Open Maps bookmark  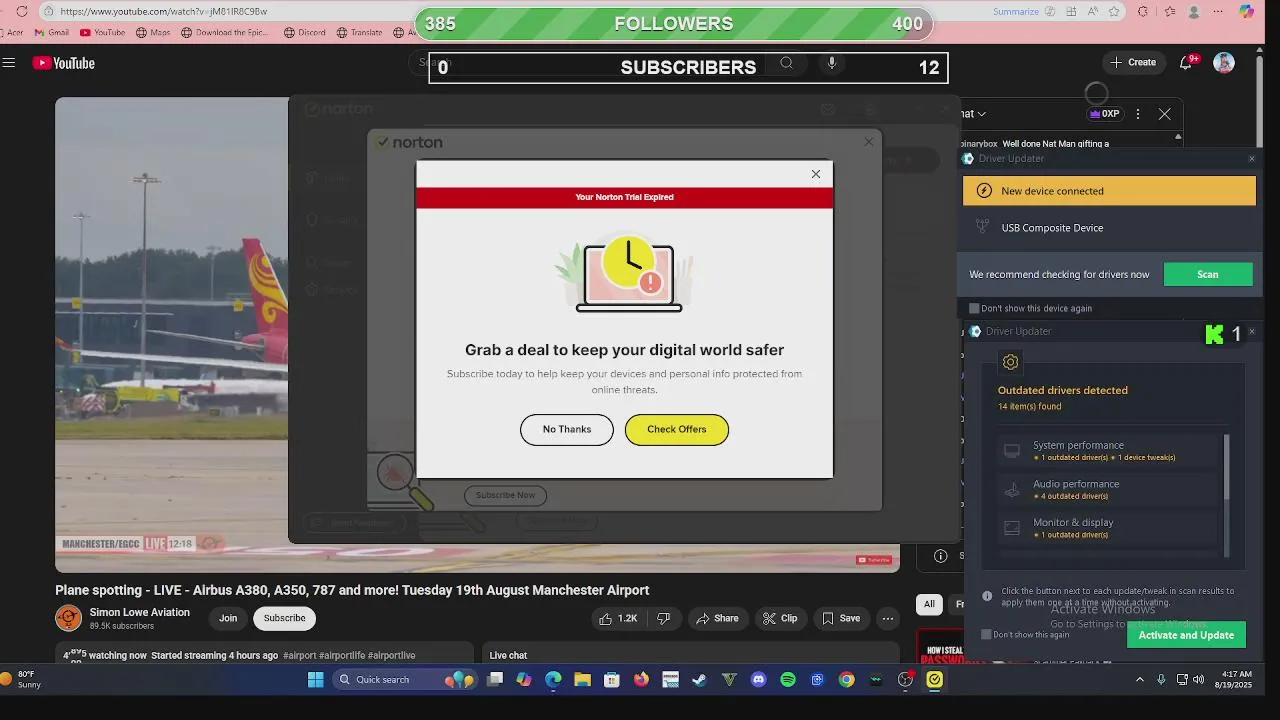point(153,32)
